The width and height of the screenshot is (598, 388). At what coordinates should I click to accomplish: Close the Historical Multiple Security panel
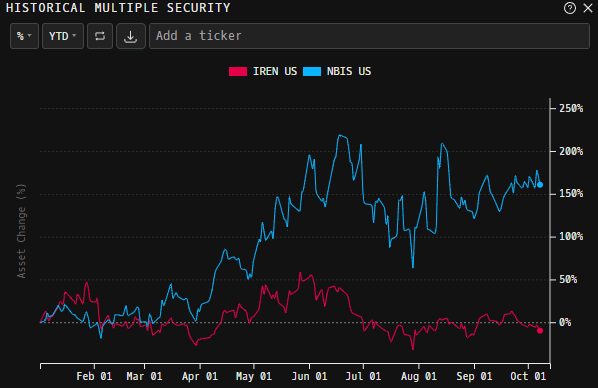point(588,8)
